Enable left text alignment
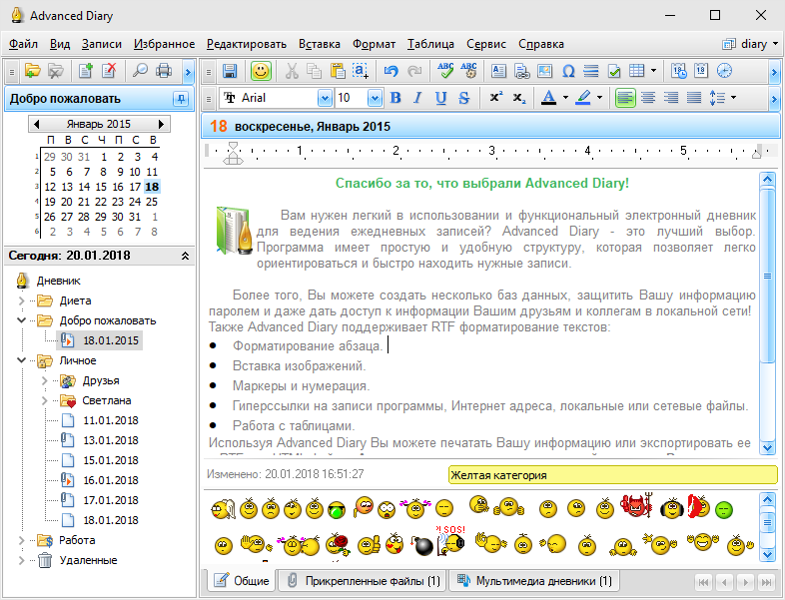 coord(625,98)
